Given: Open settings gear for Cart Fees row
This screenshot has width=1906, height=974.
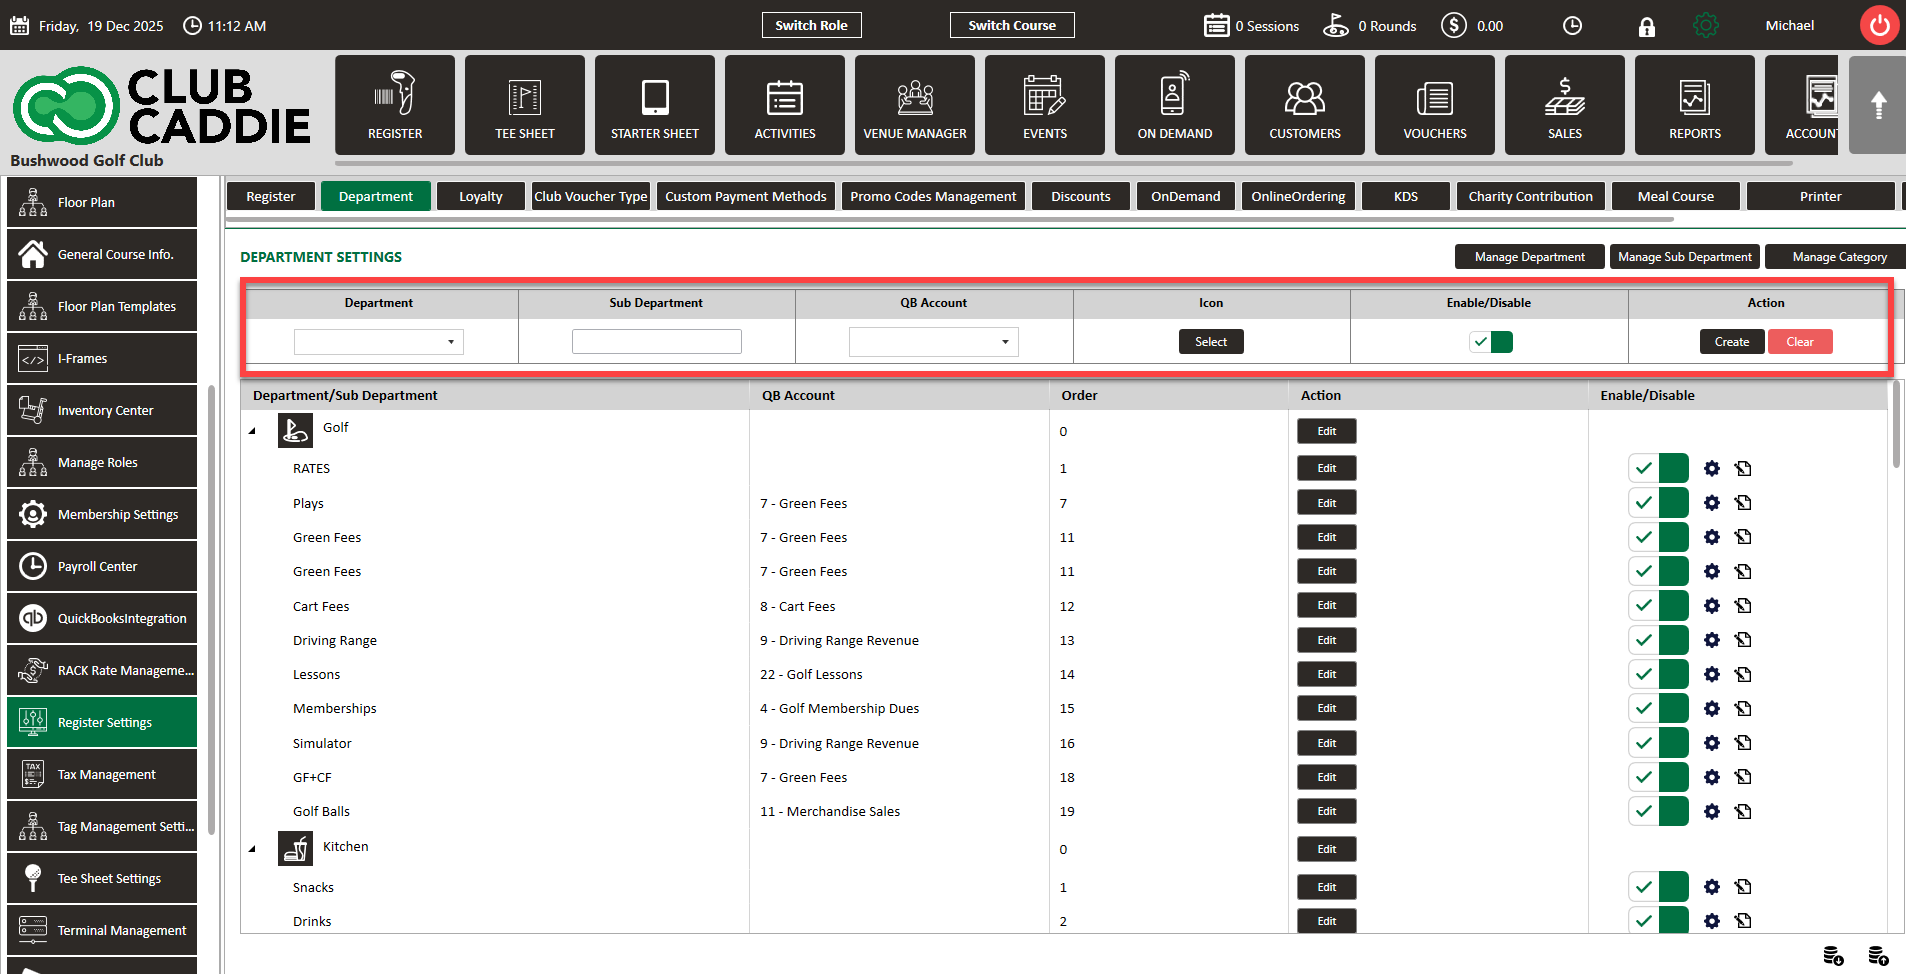Looking at the screenshot, I should [1712, 606].
